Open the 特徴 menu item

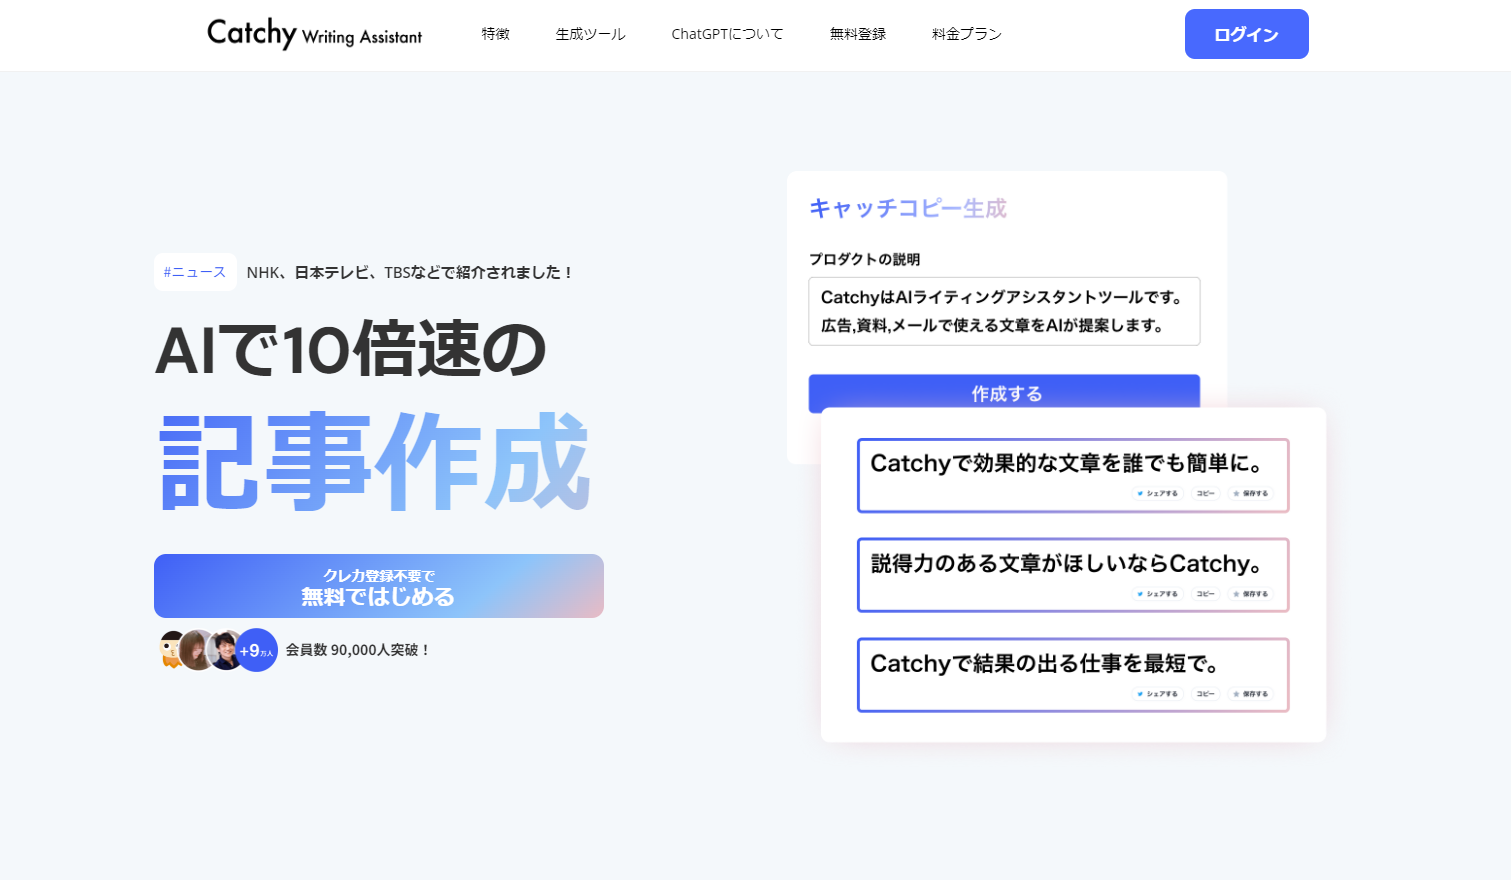[x=496, y=34]
